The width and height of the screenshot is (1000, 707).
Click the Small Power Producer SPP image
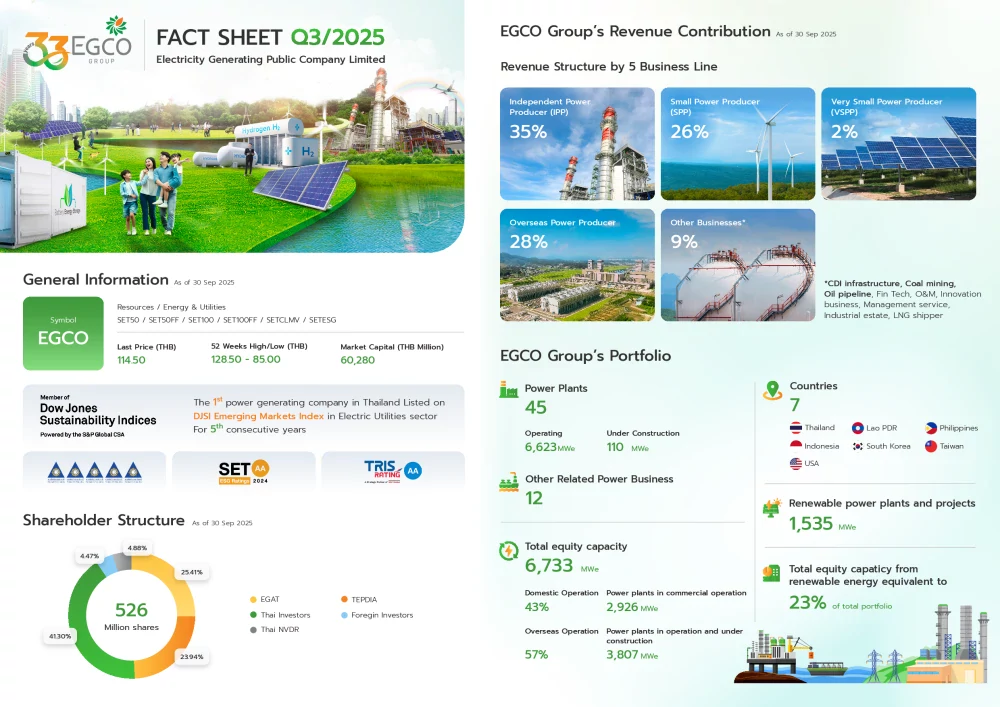(737, 143)
